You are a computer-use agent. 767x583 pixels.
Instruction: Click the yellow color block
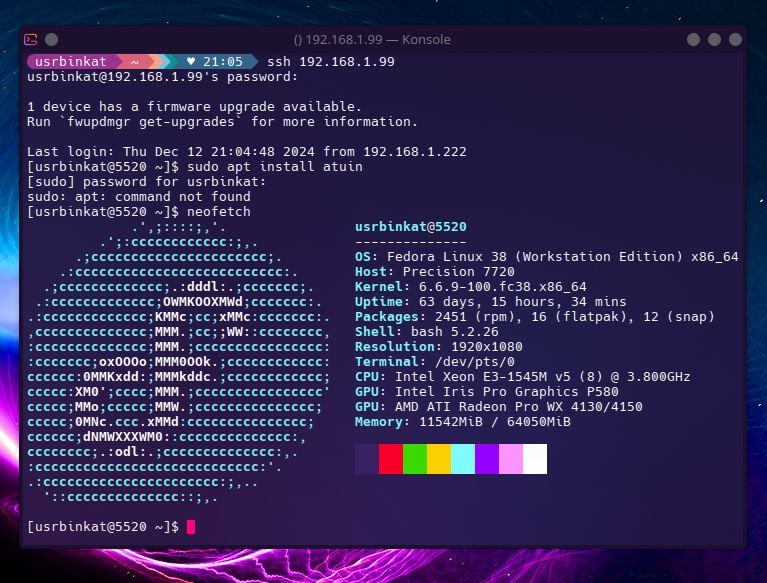tap(439, 459)
